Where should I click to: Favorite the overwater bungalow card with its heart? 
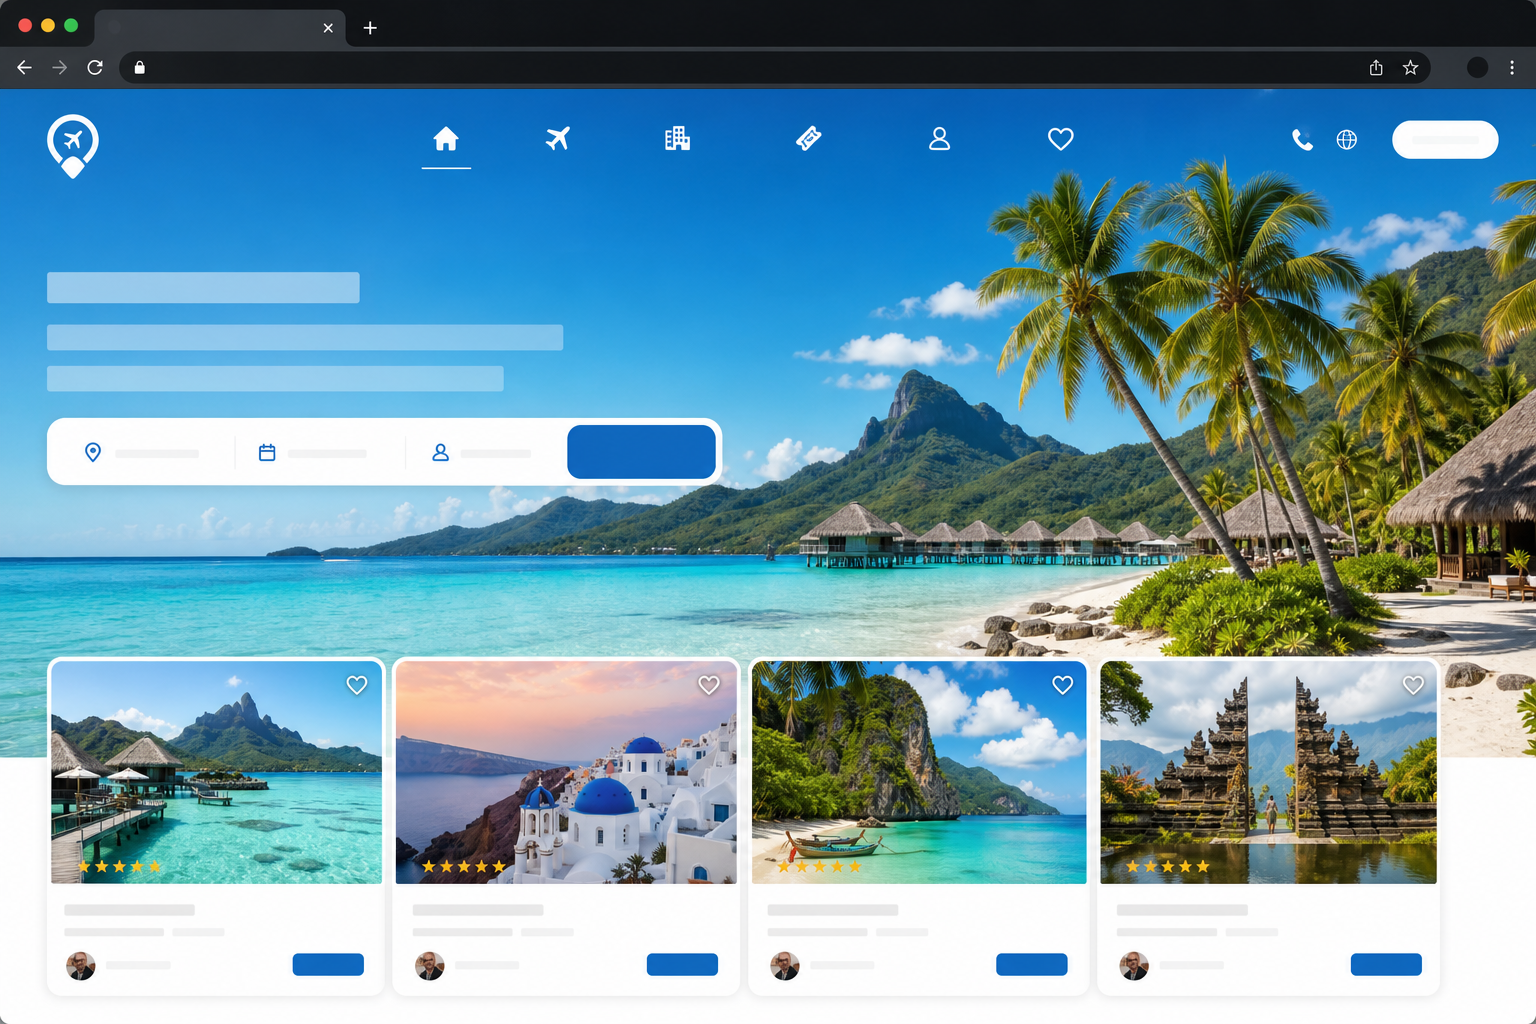357,685
